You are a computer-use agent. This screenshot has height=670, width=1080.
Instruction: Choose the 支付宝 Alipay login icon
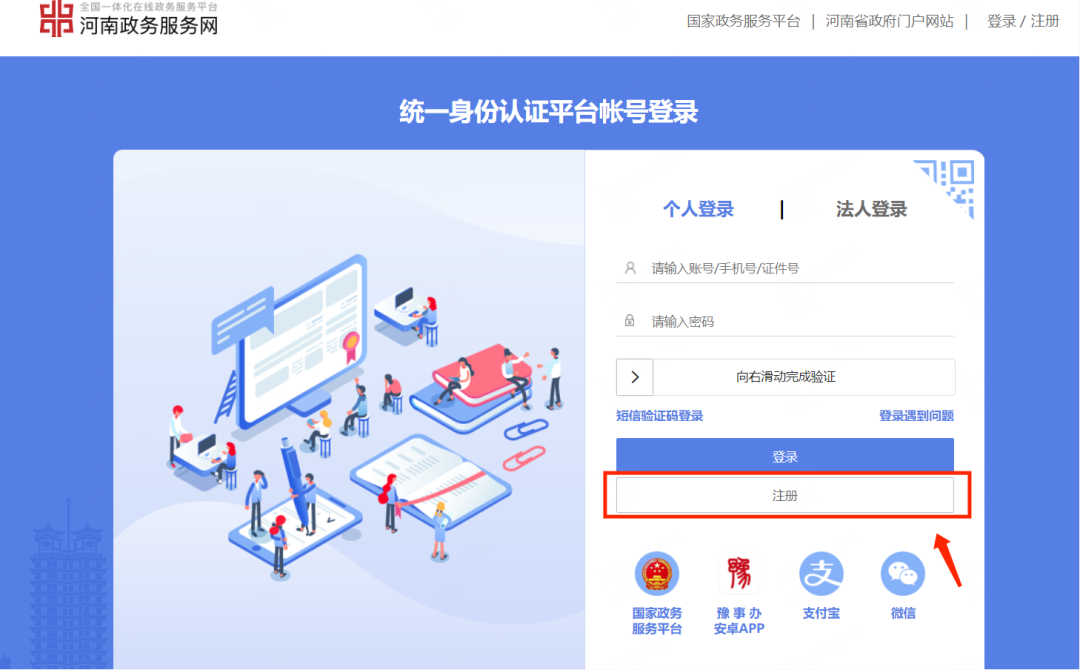pos(821,574)
